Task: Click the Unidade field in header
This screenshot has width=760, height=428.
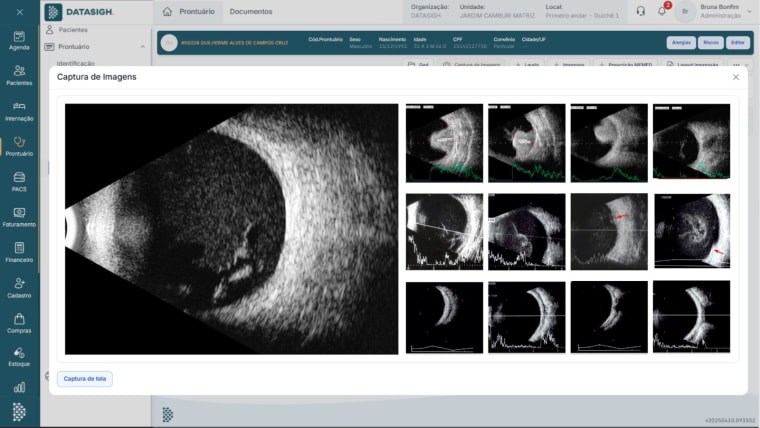Action: 497,12
